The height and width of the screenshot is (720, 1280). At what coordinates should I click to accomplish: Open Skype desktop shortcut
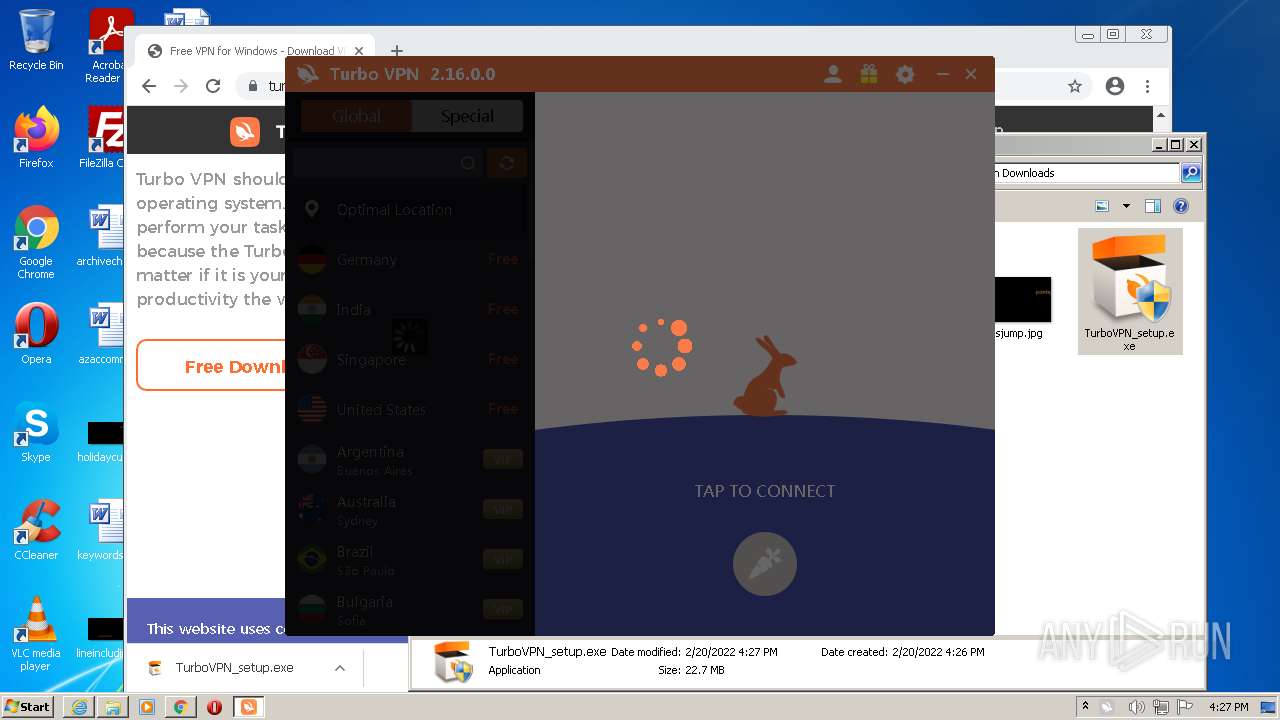pyautogui.click(x=36, y=432)
